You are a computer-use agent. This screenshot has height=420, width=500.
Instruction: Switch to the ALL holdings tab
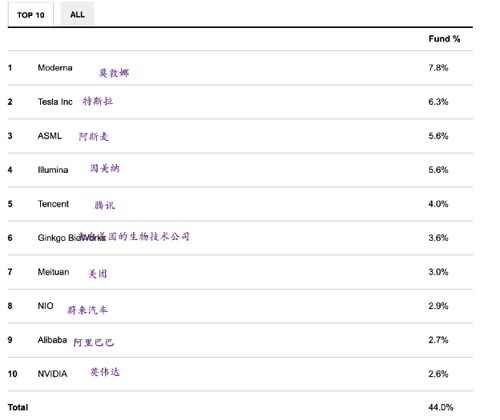pyautogui.click(x=77, y=14)
